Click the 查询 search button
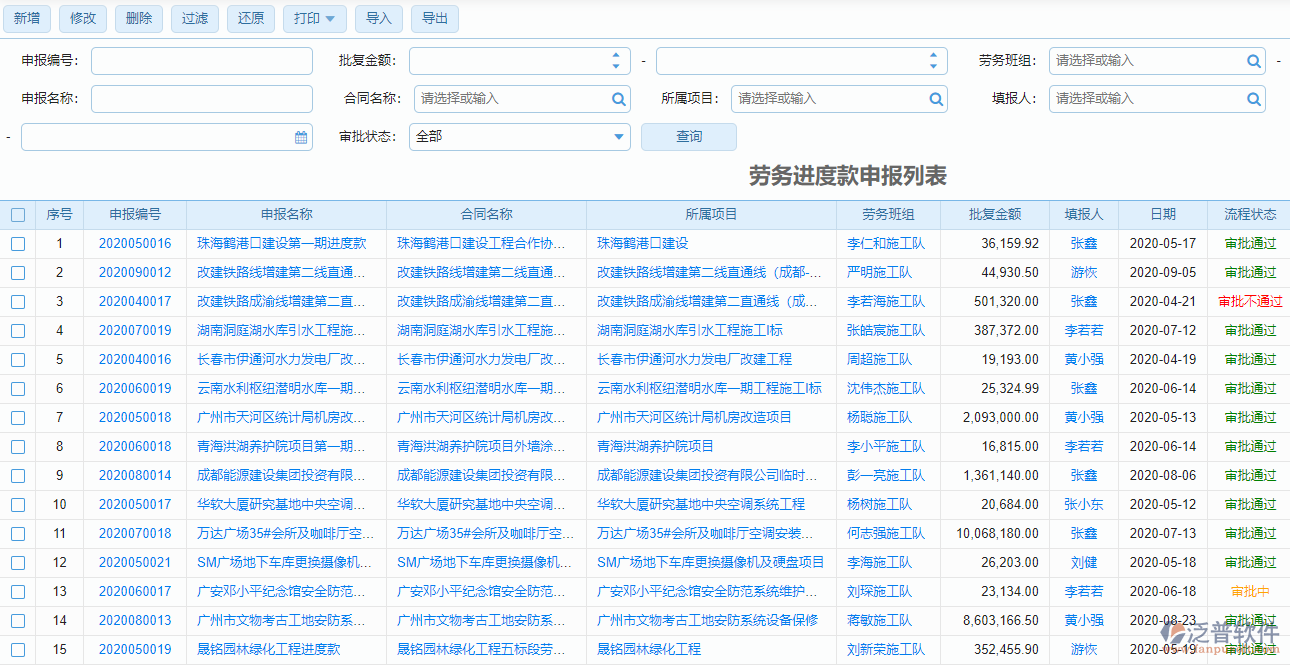The width and height of the screenshot is (1290, 665). tap(688, 136)
